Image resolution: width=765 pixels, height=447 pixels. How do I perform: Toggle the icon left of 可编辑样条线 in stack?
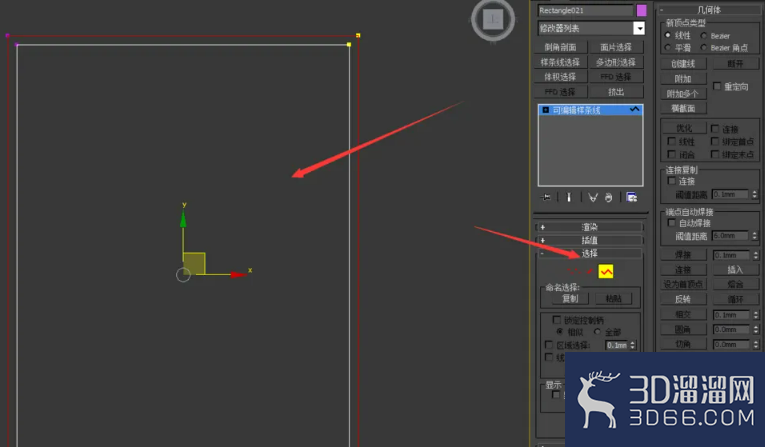tap(545, 110)
